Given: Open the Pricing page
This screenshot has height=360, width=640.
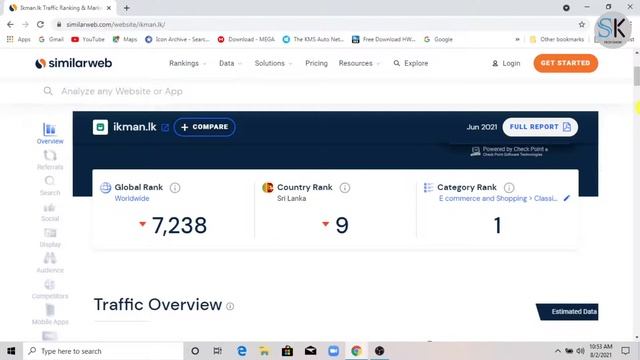Looking at the screenshot, I should (x=316, y=63).
